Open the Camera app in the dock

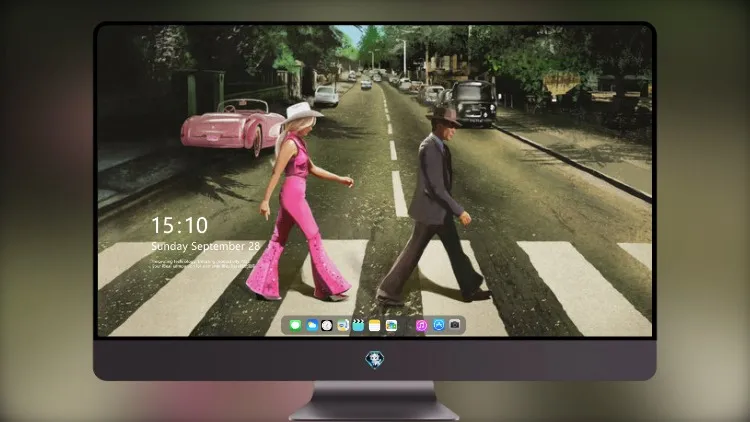(x=455, y=325)
